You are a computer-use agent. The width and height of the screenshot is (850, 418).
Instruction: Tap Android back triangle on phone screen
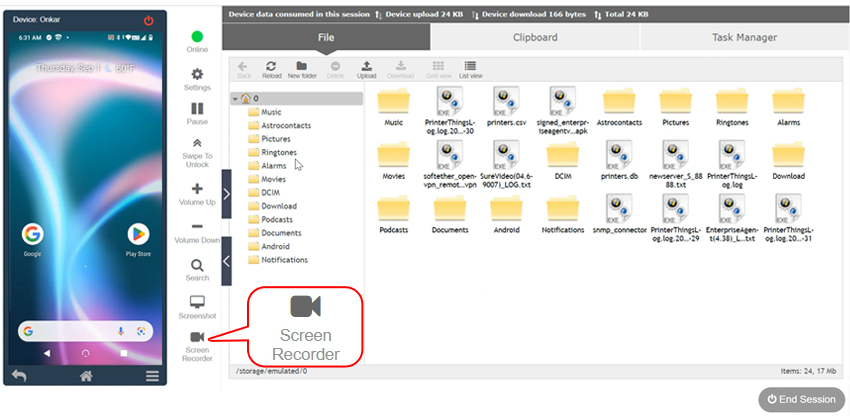[47, 353]
